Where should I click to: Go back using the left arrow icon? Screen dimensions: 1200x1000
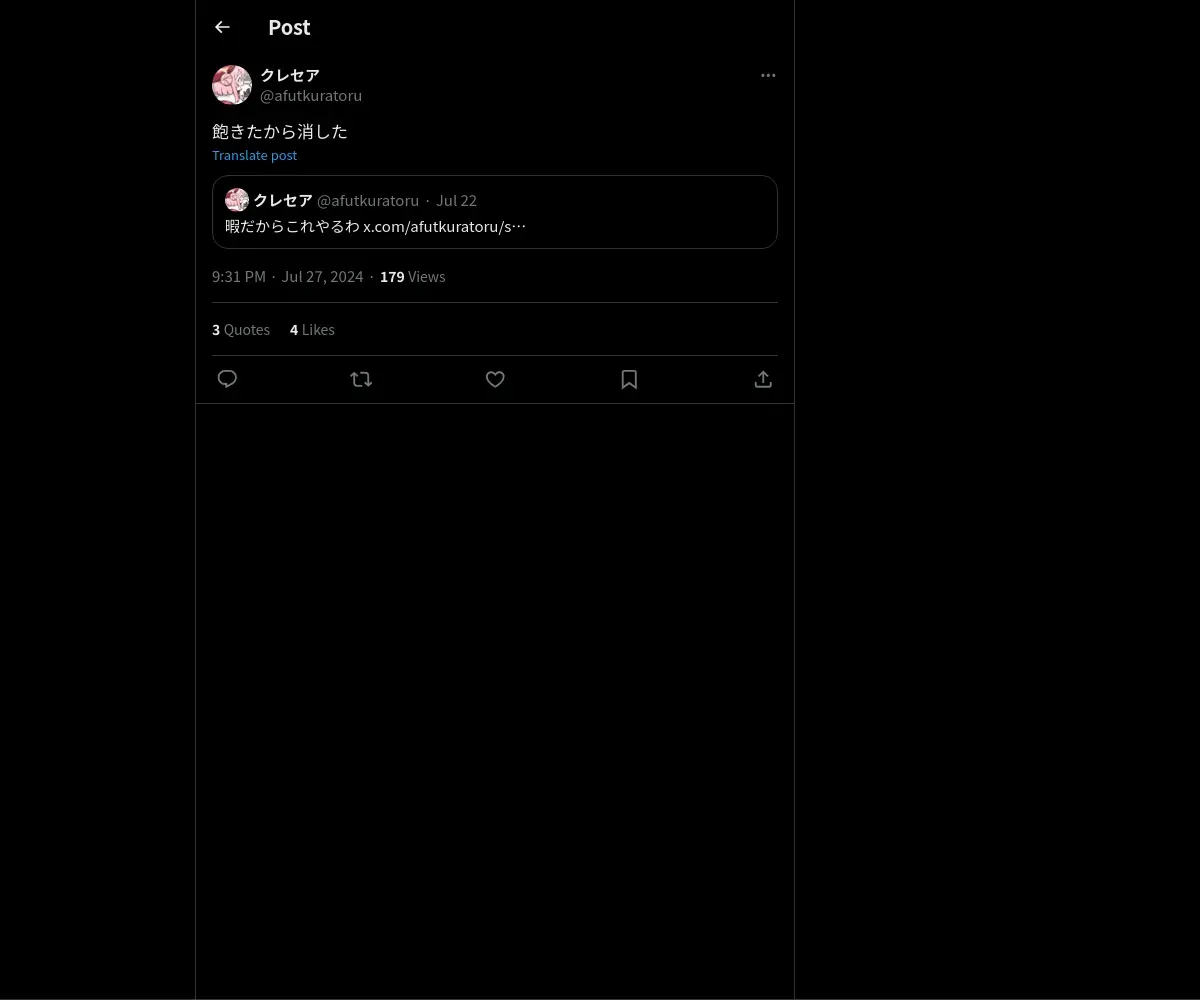pos(222,27)
